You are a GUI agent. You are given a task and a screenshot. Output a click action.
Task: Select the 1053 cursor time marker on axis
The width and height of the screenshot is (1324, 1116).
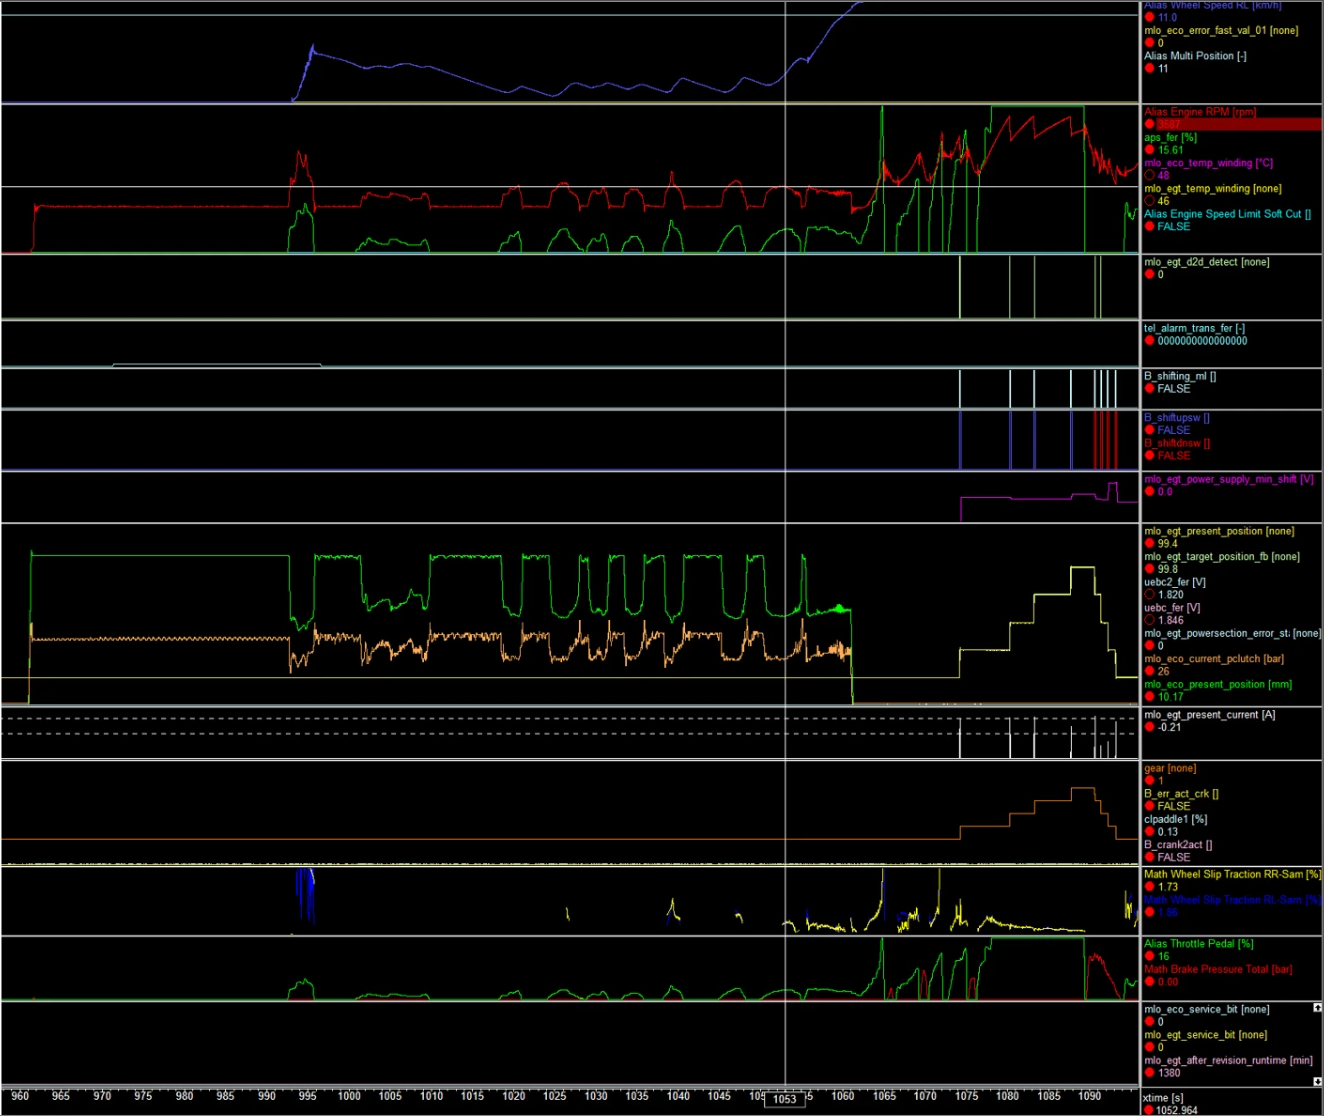tap(785, 1099)
